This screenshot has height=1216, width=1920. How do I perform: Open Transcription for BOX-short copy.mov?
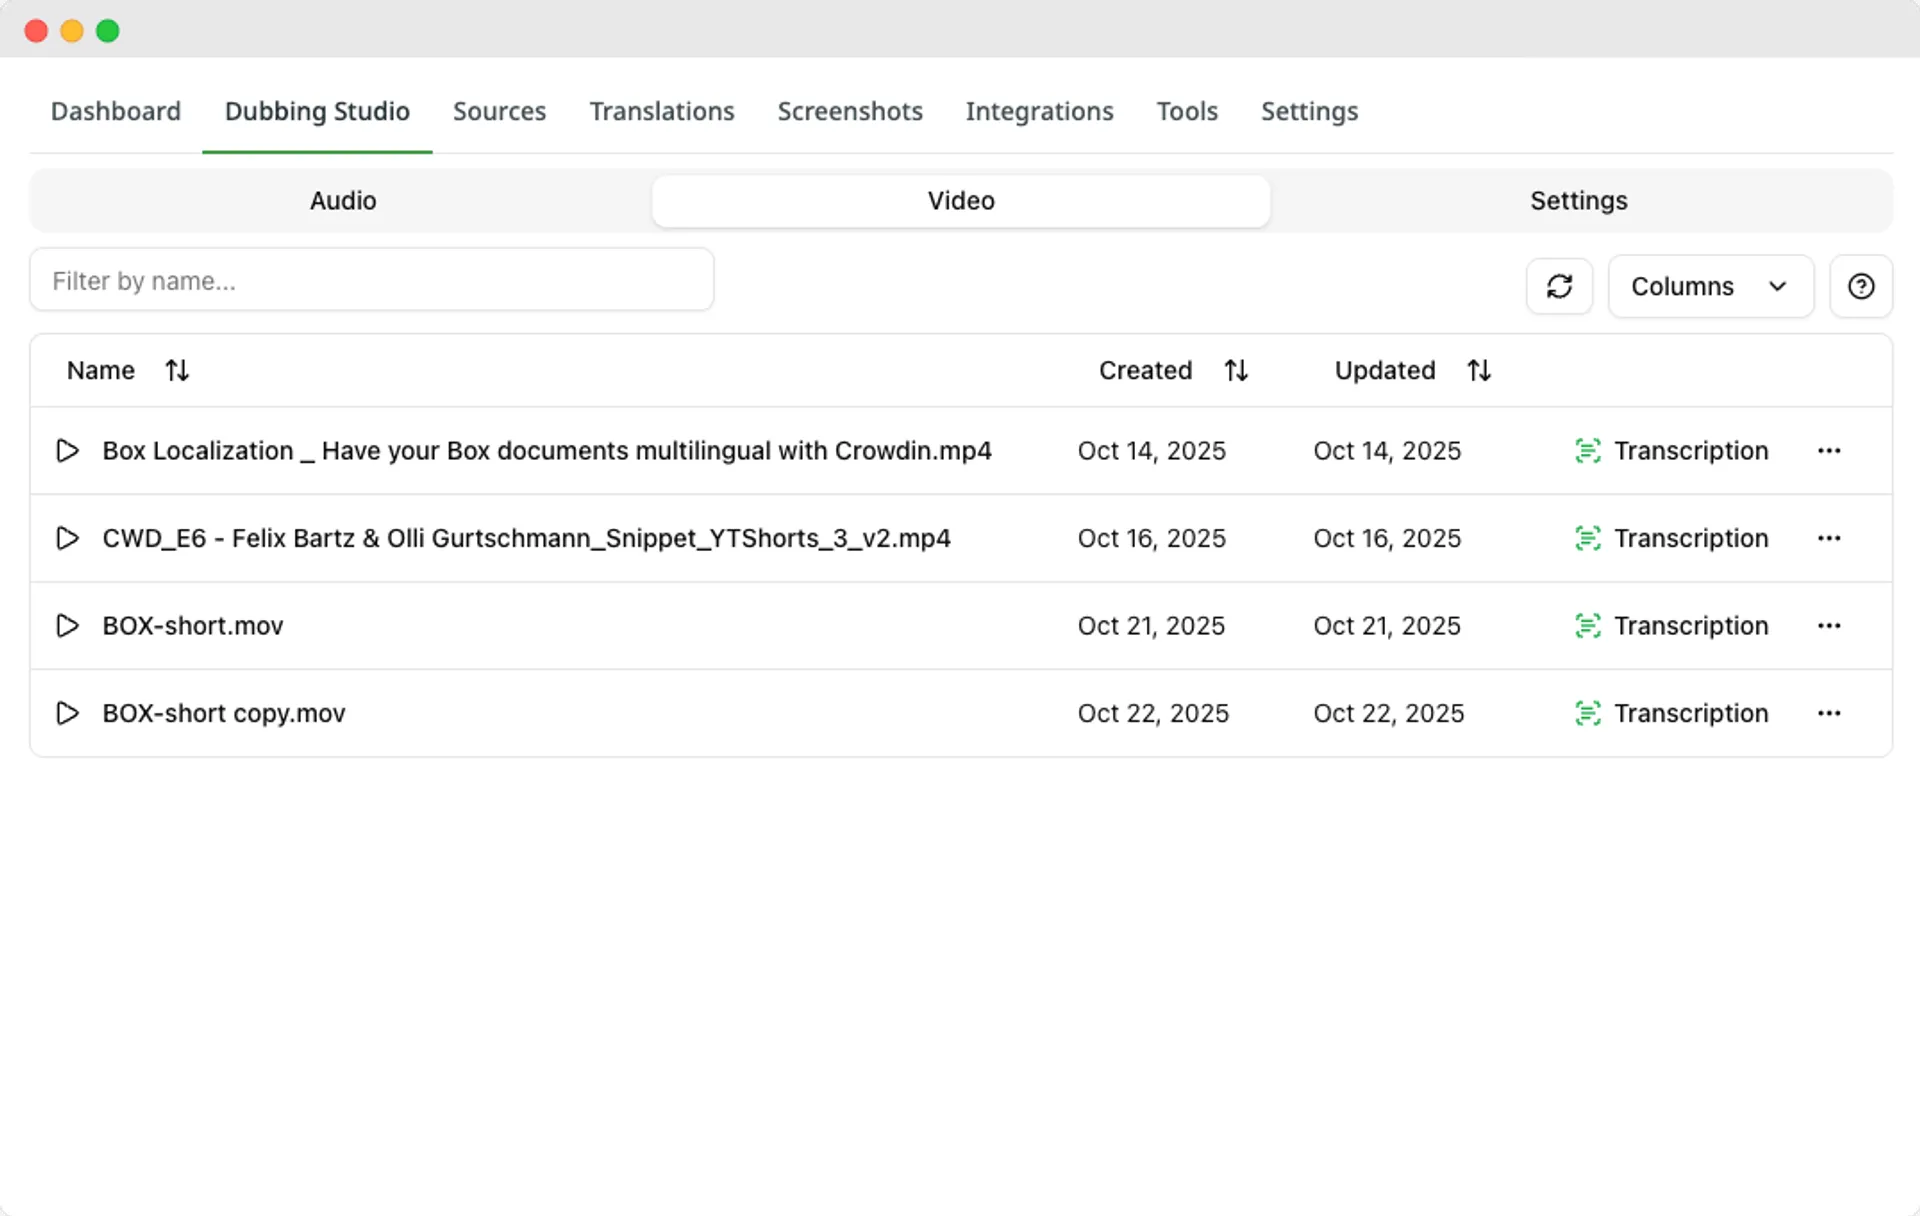coord(1672,713)
